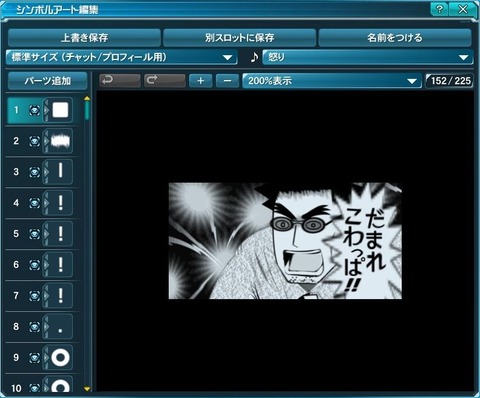
Task: Click パーツ追加 add parts button
Action: (47, 81)
